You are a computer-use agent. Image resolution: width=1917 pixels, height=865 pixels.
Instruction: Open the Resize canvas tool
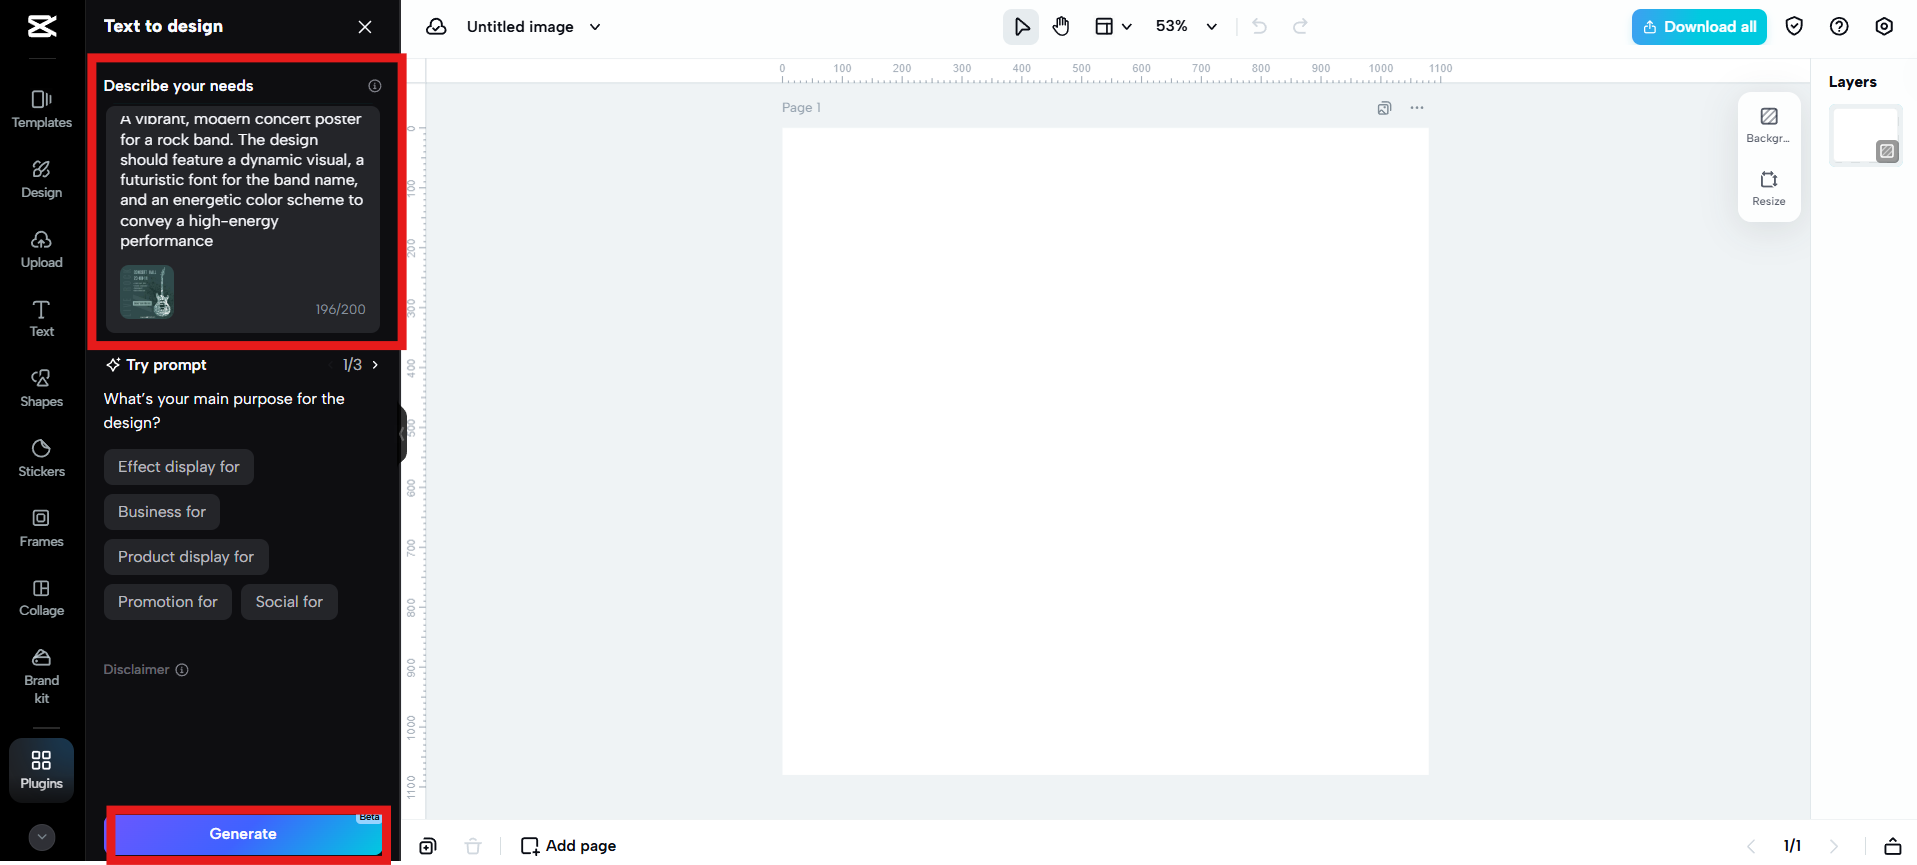pos(1769,188)
